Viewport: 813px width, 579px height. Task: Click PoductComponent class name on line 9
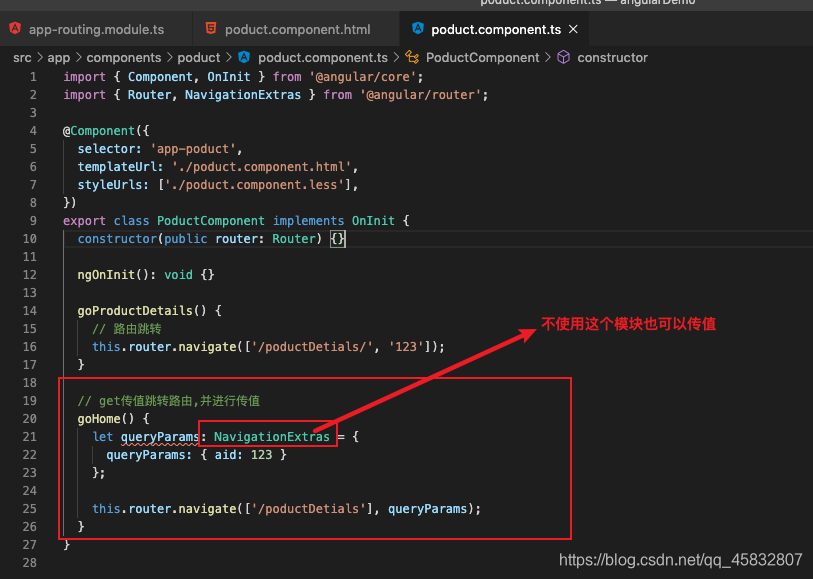click(x=211, y=221)
